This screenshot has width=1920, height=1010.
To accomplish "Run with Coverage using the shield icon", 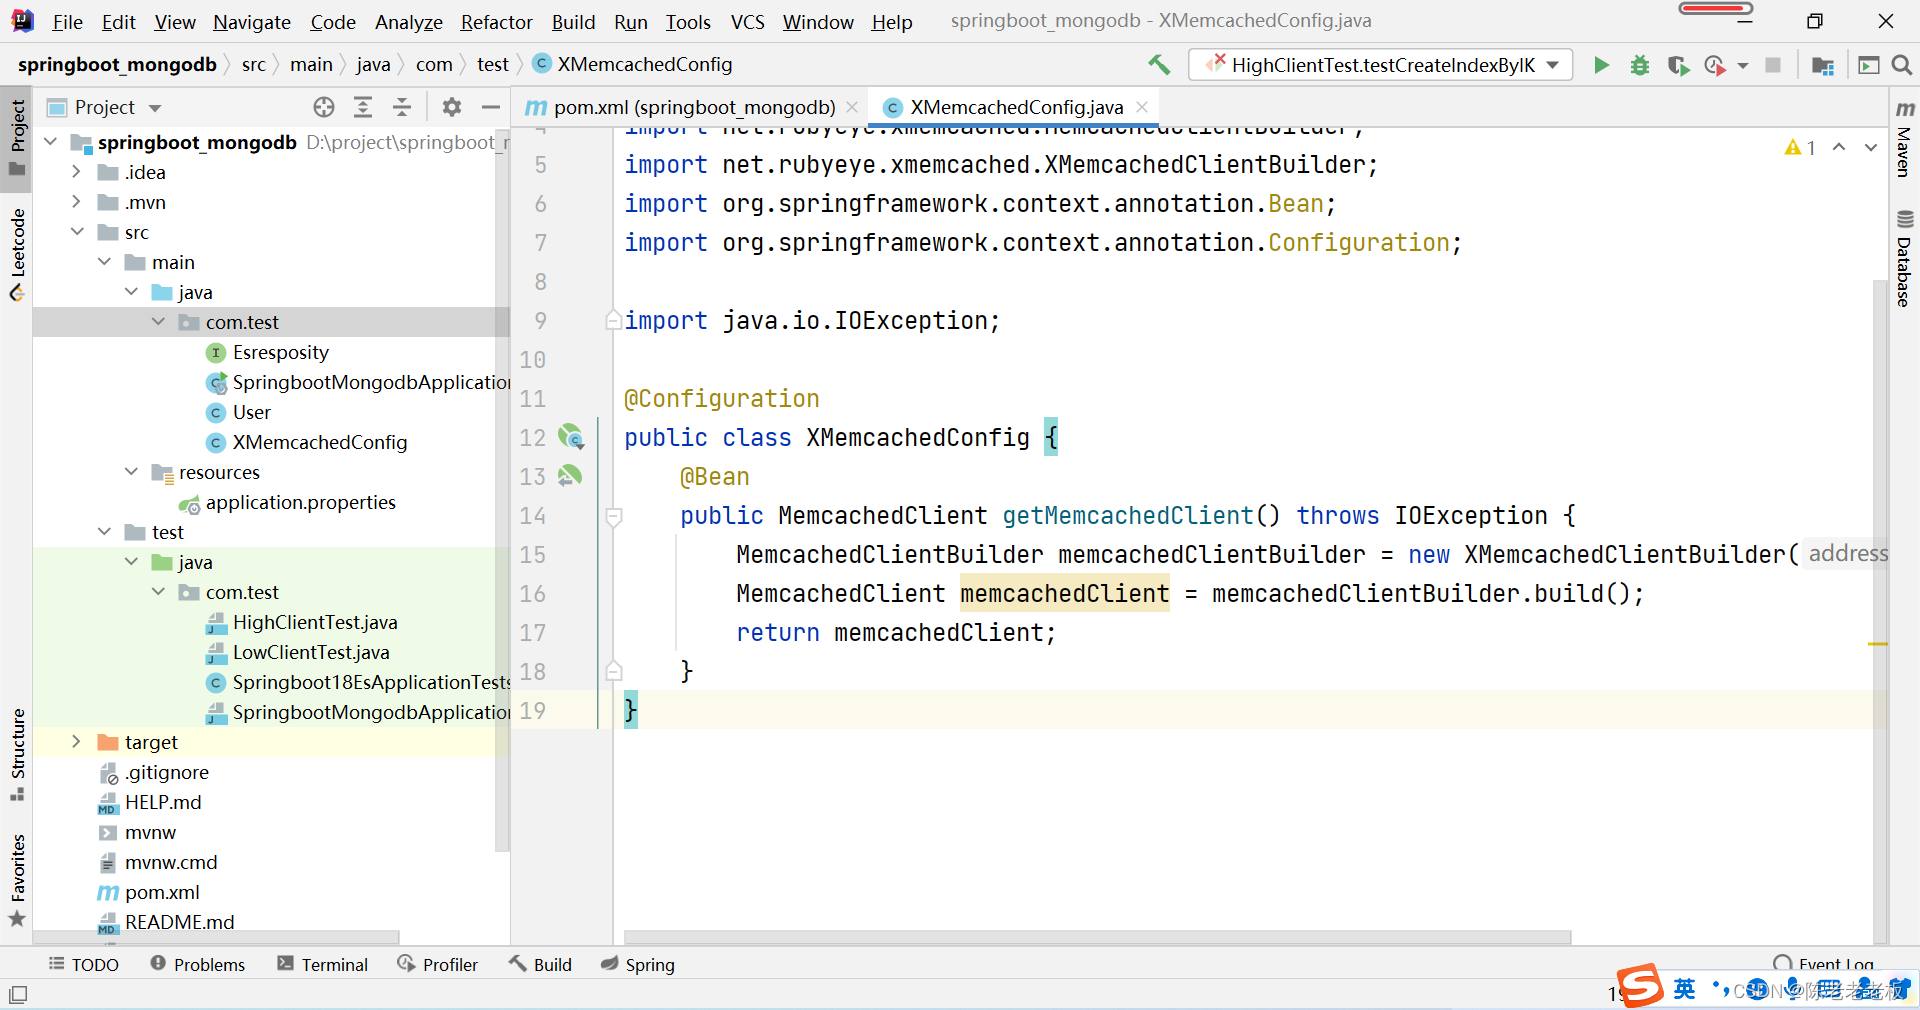I will [1678, 65].
